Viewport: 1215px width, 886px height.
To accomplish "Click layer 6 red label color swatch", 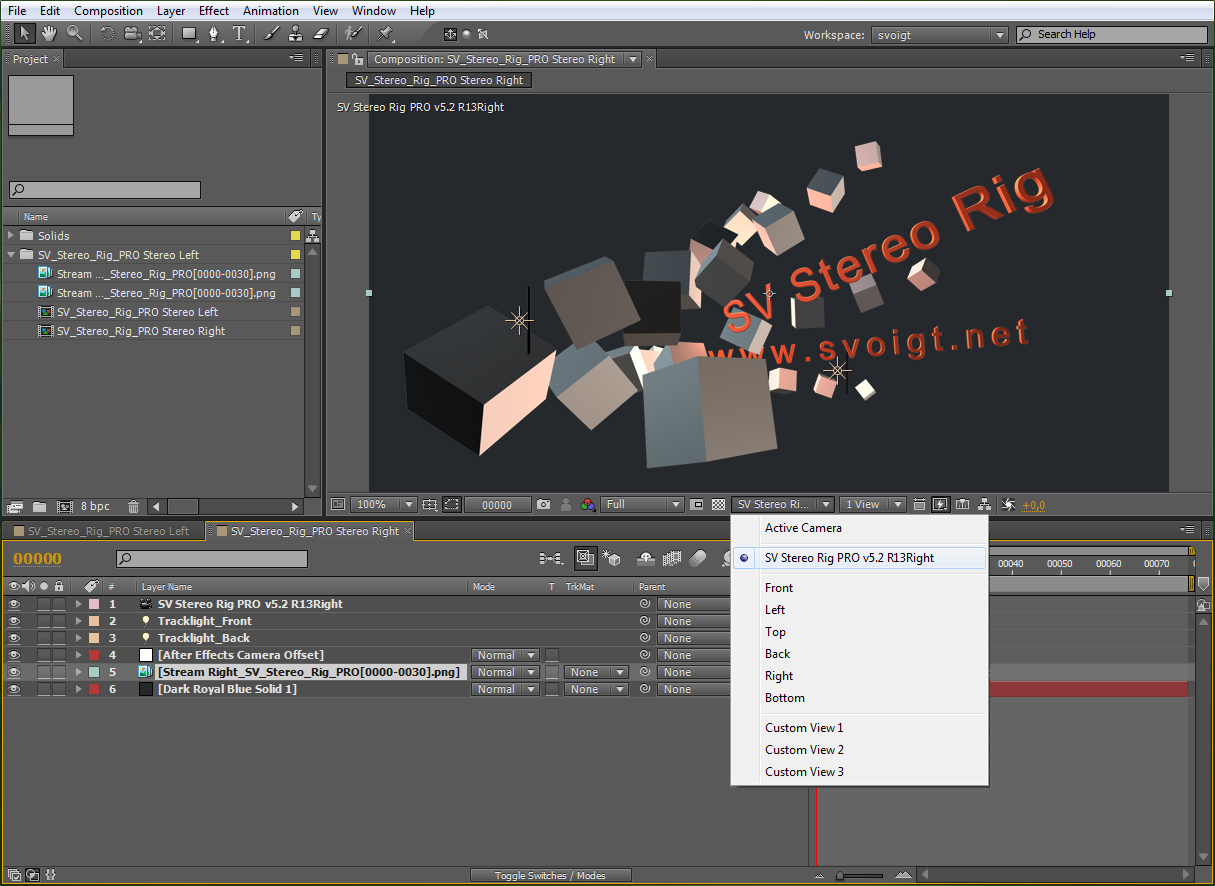I will coord(94,689).
